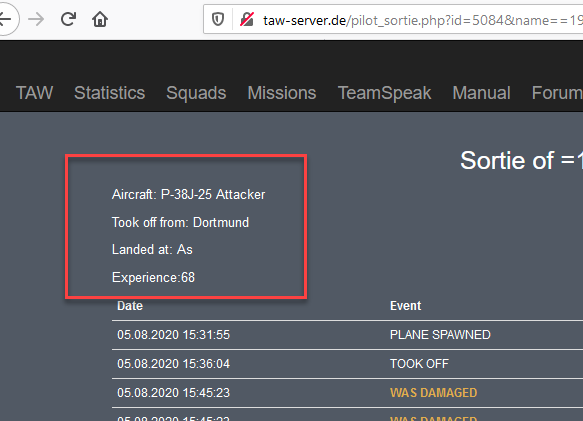Click the address bar URL field
The width and height of the screenshot is (583, 421).
420,20
